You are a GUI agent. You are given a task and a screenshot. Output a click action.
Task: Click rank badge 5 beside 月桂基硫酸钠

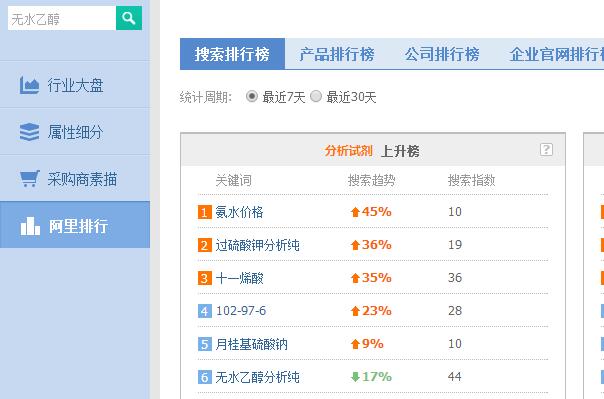[205, 344]
